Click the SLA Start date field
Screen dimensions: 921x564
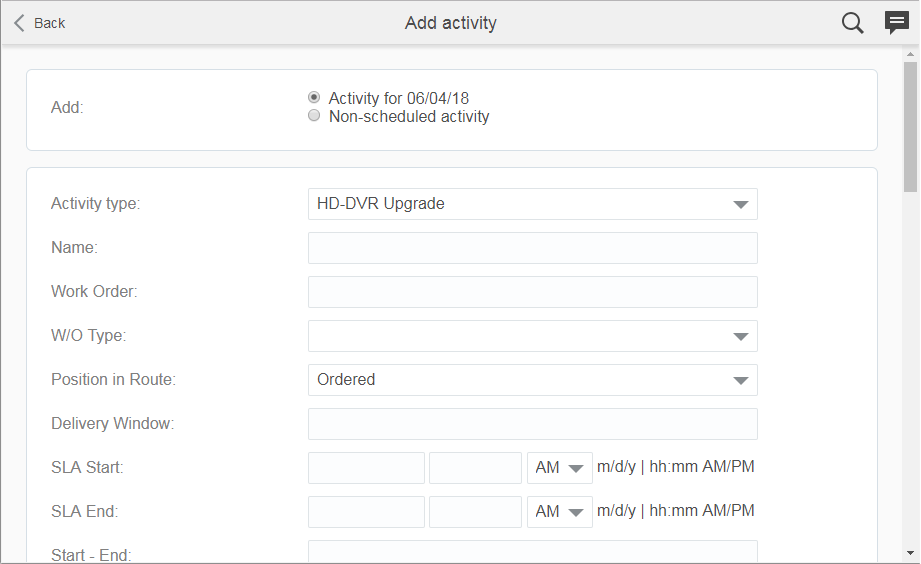point(366,468)
